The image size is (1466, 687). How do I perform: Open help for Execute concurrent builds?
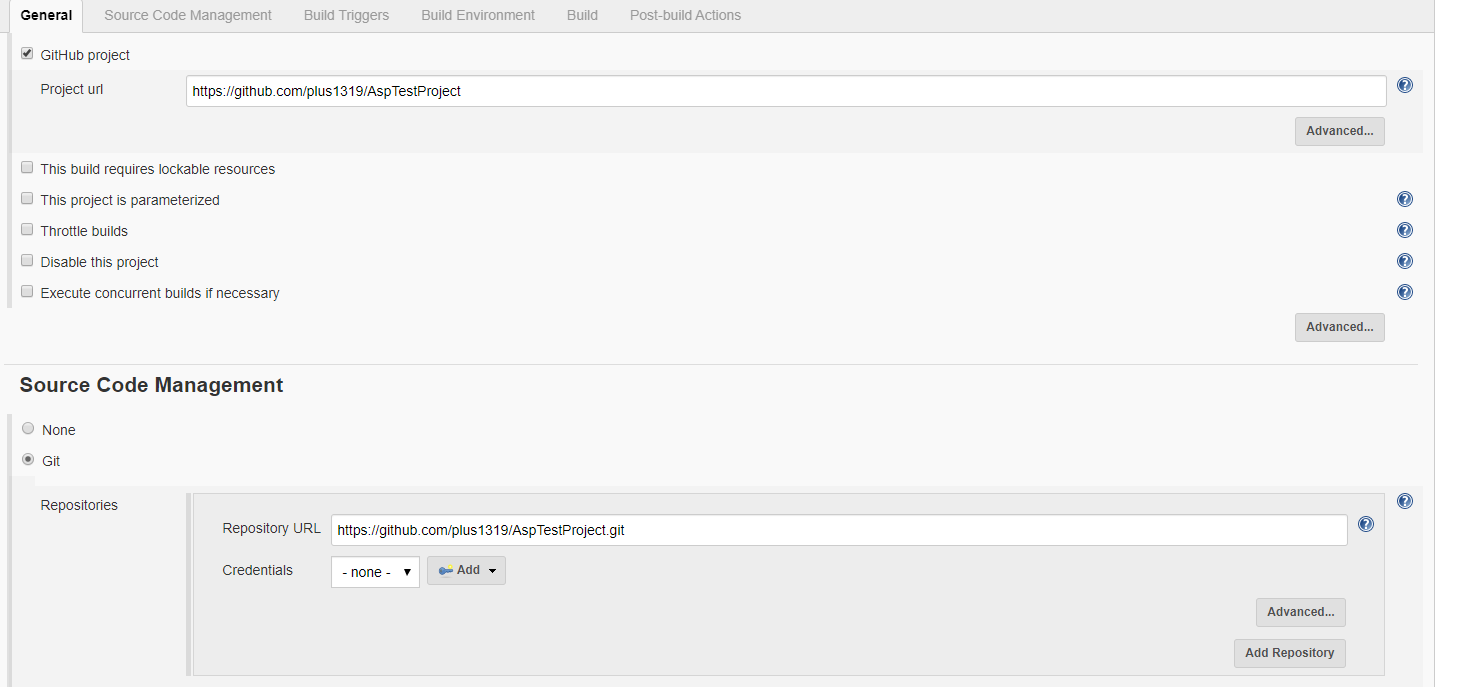tap(1404, 292)
